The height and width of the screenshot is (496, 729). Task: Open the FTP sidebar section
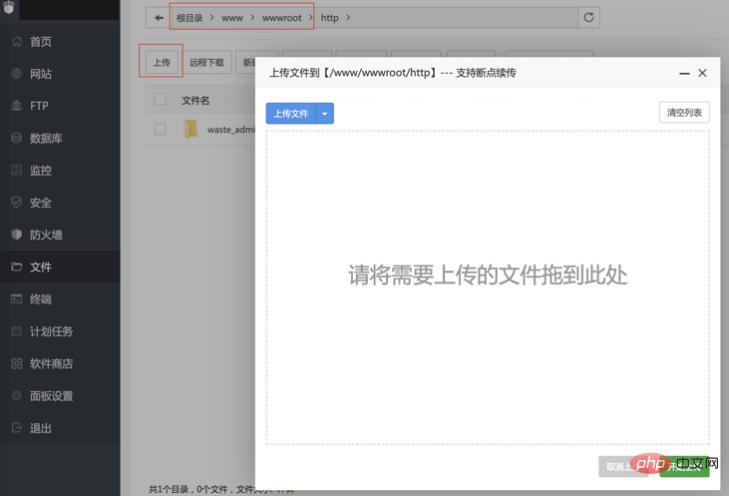39,106
